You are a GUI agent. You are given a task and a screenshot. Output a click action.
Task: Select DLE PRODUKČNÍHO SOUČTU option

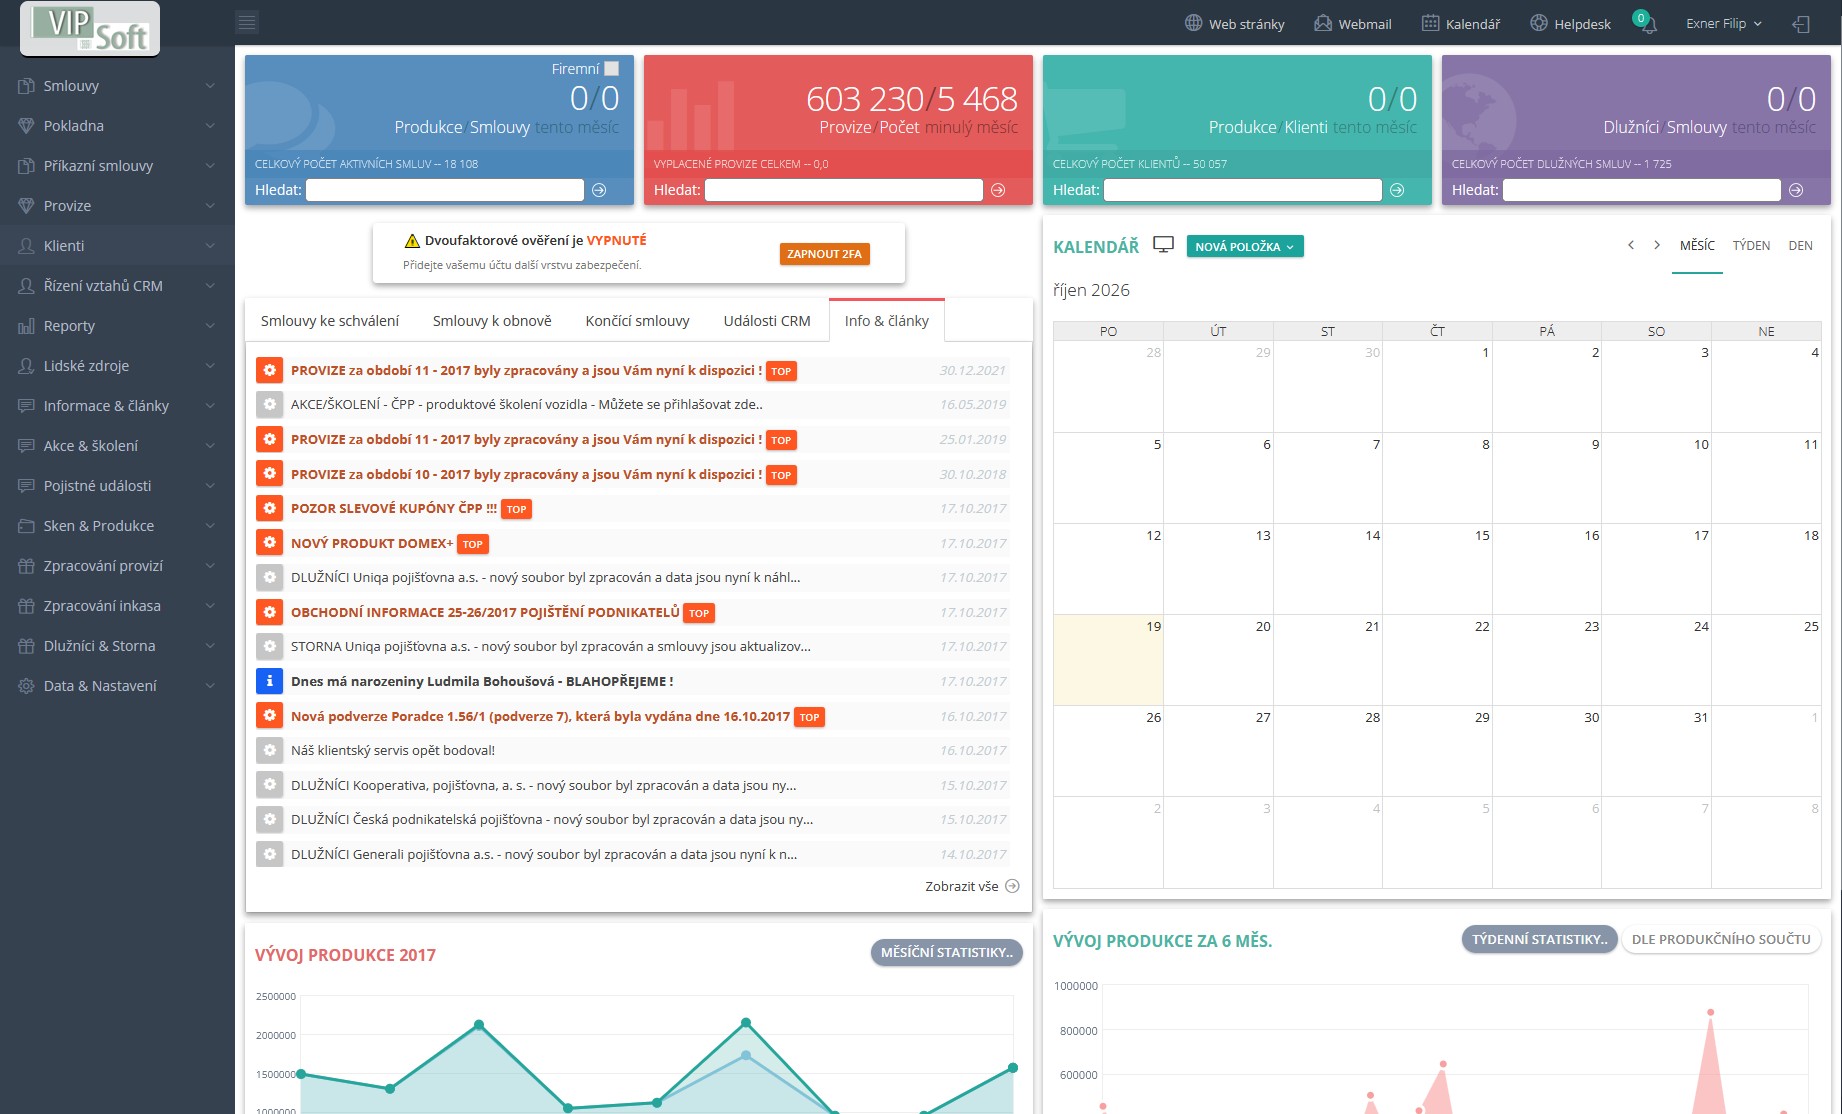pyautogui.click(x=1721, y=939)
